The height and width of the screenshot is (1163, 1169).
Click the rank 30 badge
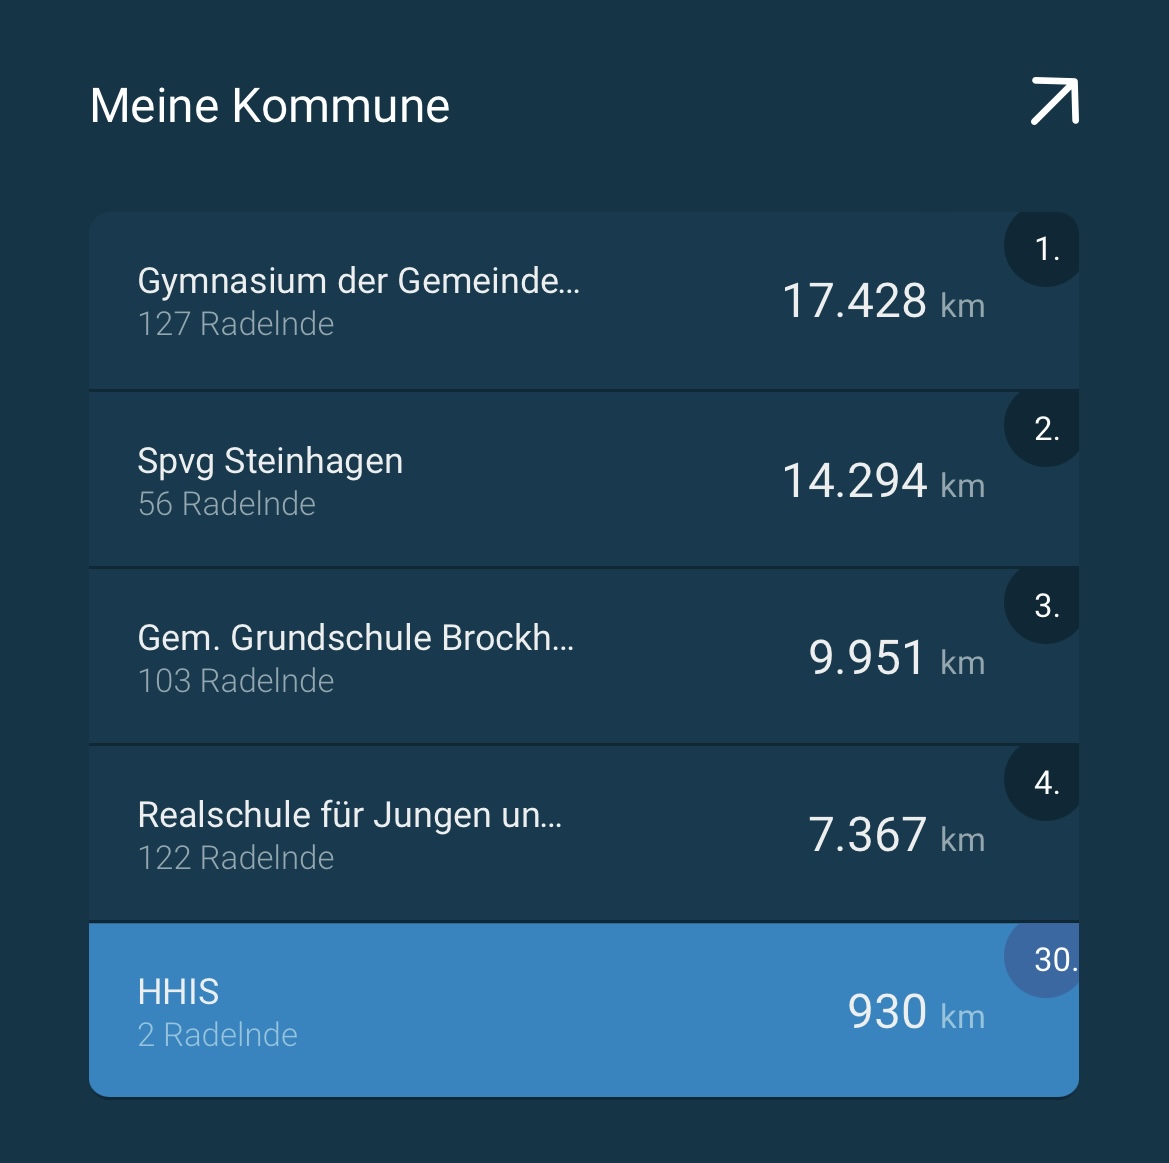[x=1048, y=960]
